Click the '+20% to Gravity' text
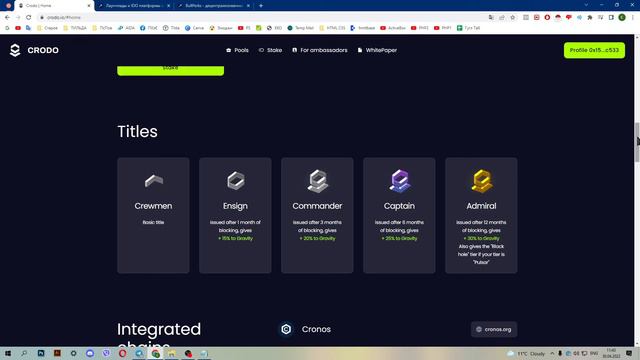This screenshot has width=640, height=360. pyautogui.click(x=318, y=238)
